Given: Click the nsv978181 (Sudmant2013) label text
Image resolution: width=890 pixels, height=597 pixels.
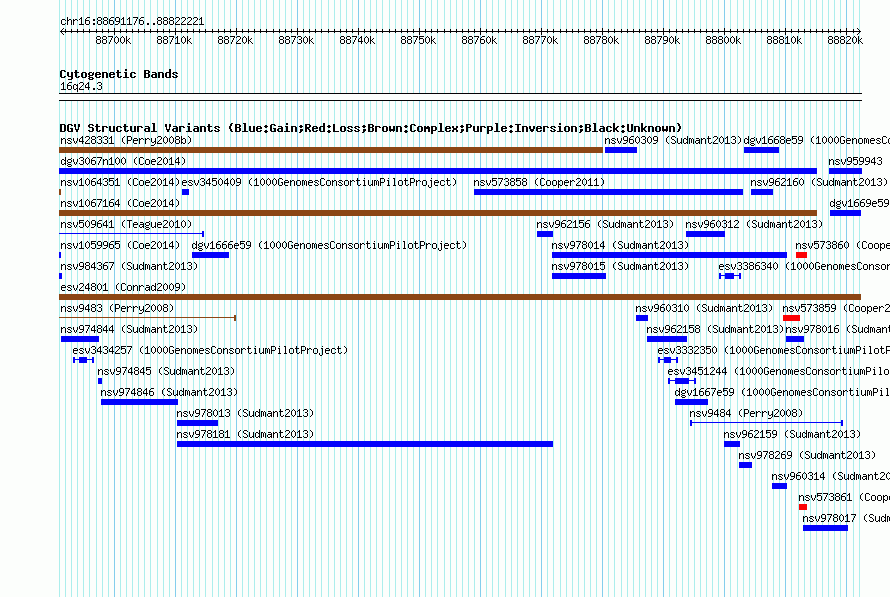Looking at the screenshot, I should tap(245, 434).
